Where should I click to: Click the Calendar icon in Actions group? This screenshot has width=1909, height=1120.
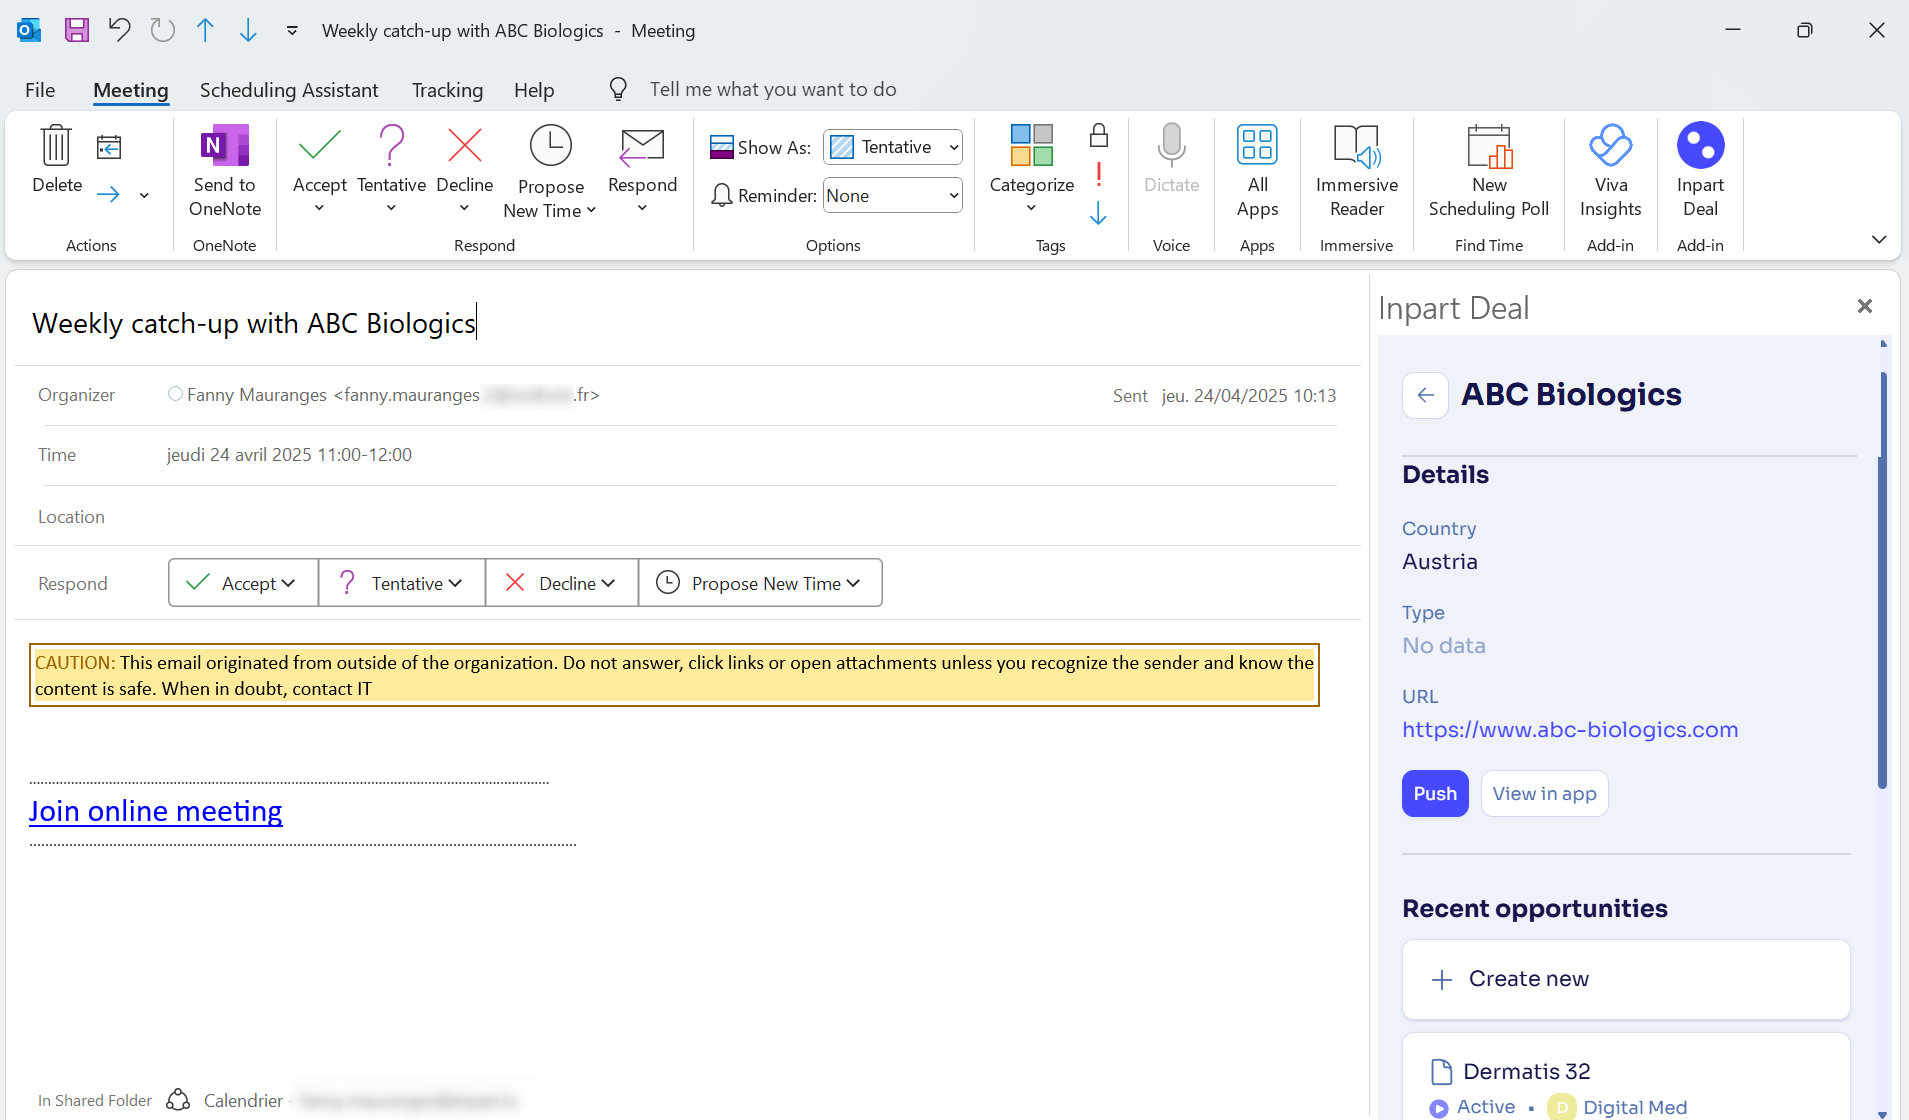point(109,147)
